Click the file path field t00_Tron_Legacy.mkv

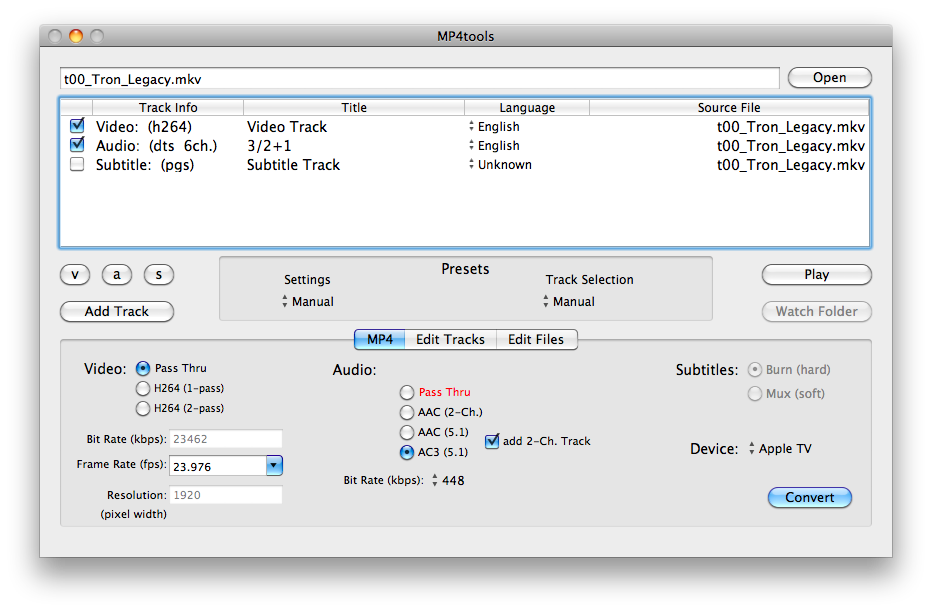click(420, 78)
